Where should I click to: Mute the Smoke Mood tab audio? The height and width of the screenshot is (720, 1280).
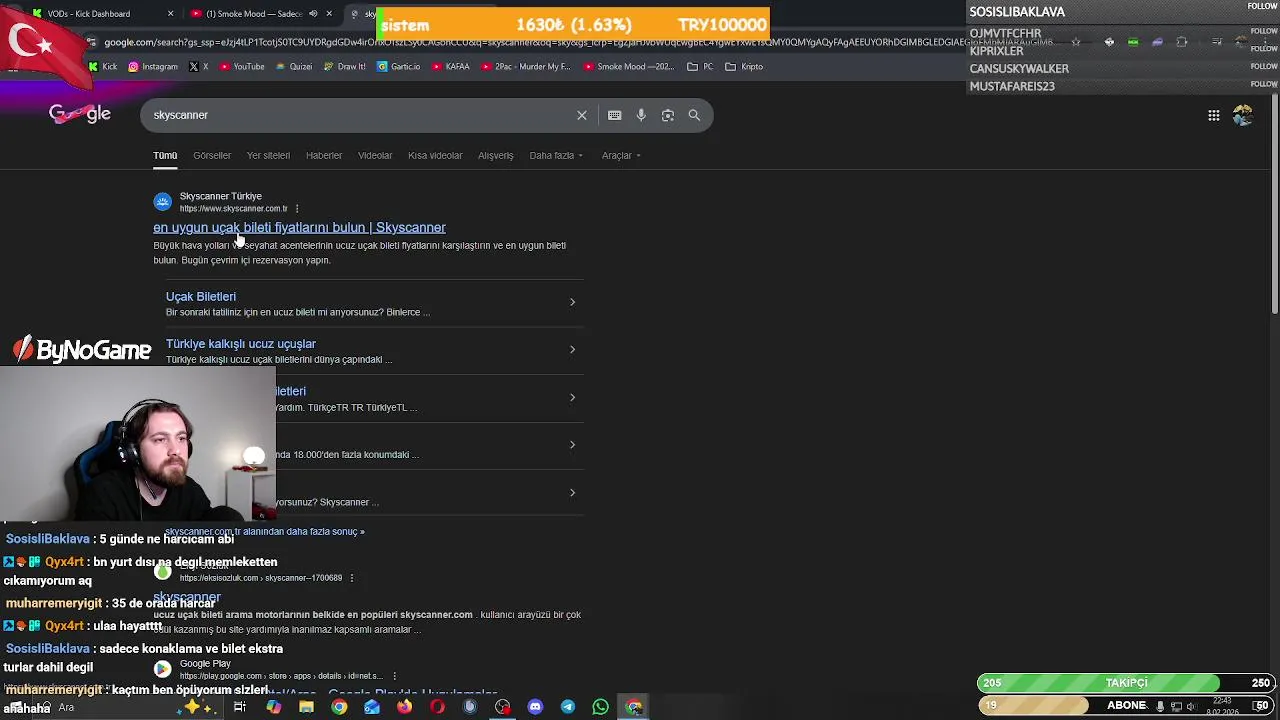[x=313, y=14]
